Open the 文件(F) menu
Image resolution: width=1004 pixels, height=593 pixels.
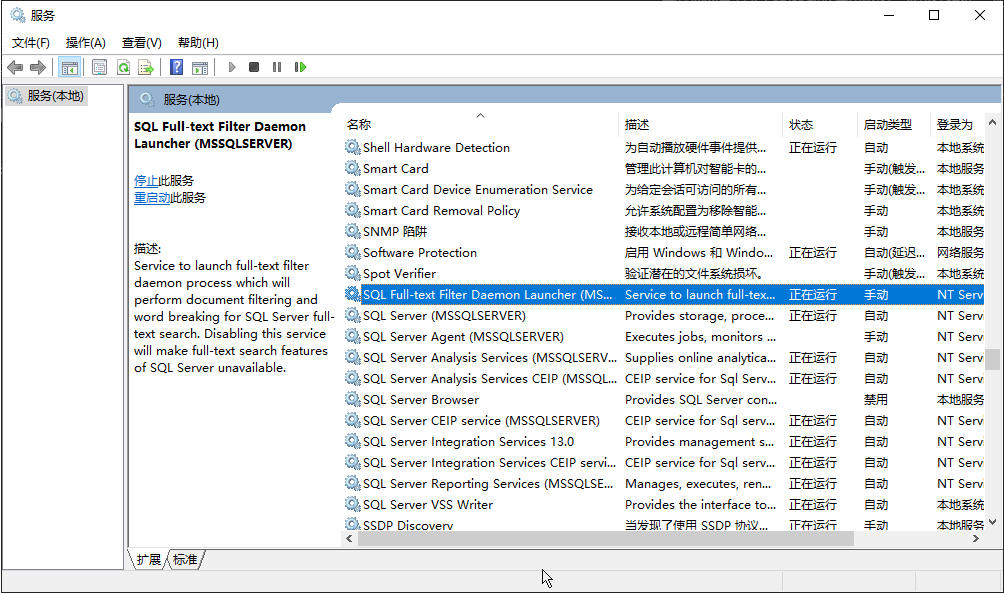(31, 43)
